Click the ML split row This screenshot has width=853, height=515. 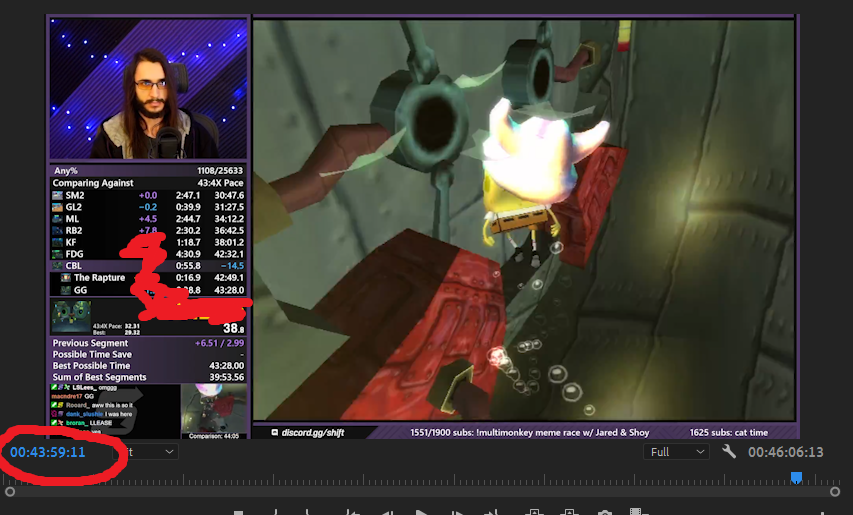(x=148, y=219)
